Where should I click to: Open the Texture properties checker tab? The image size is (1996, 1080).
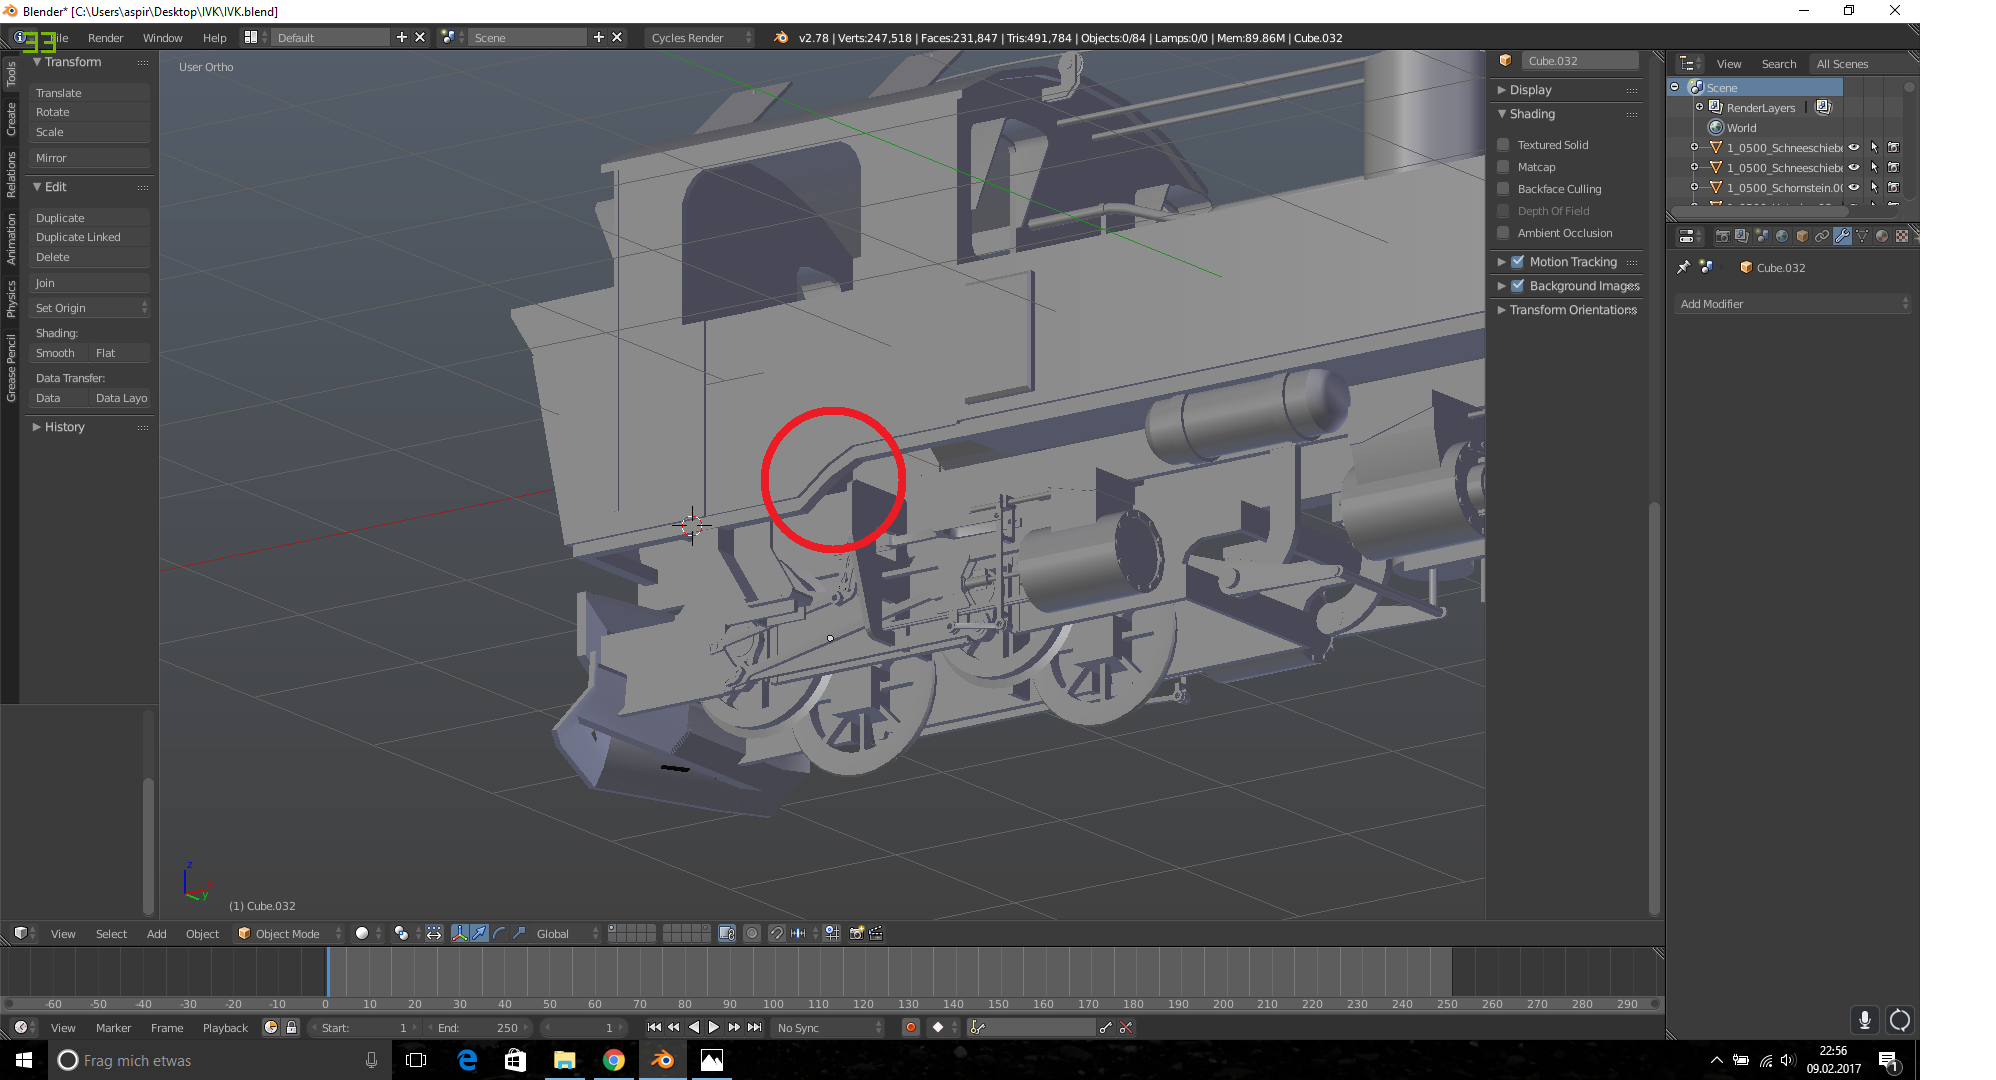tap(1902, 236)
